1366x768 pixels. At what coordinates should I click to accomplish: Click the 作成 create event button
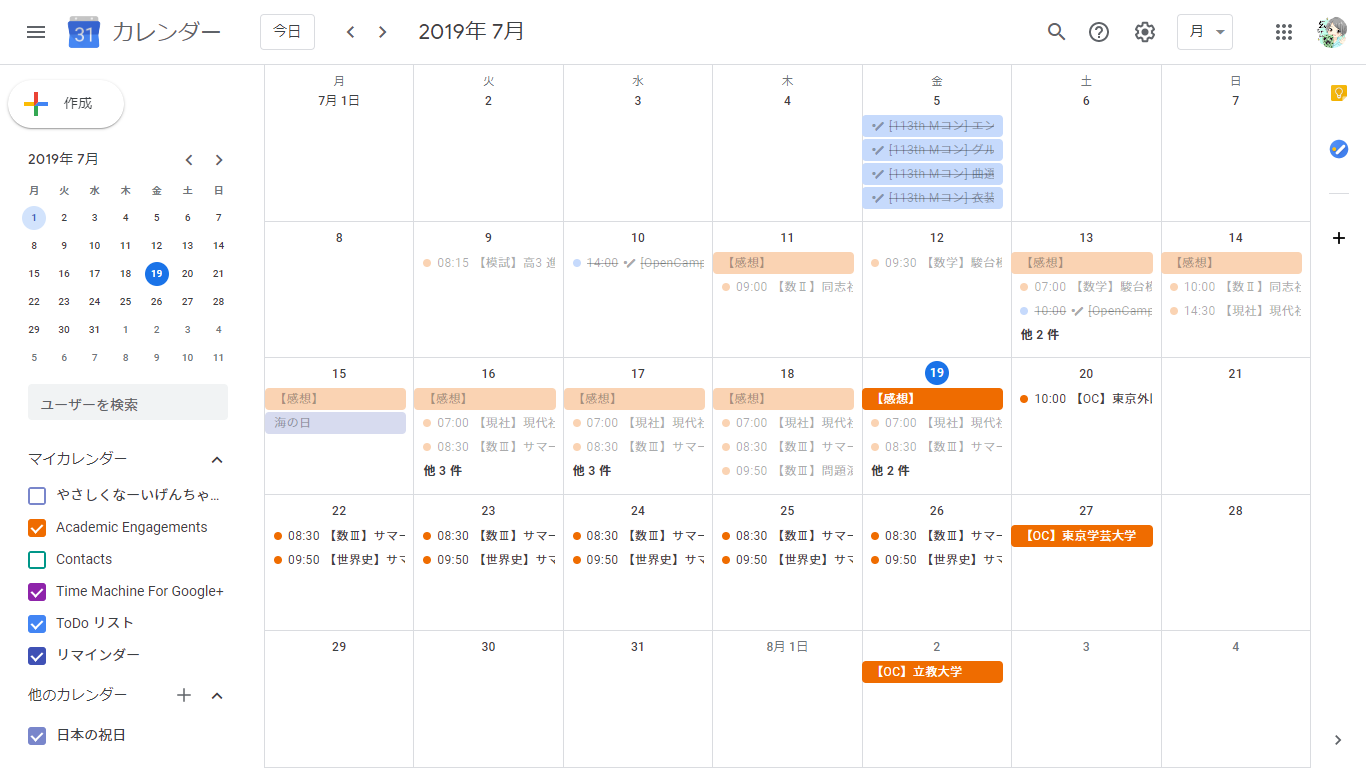tap(66, 104)
